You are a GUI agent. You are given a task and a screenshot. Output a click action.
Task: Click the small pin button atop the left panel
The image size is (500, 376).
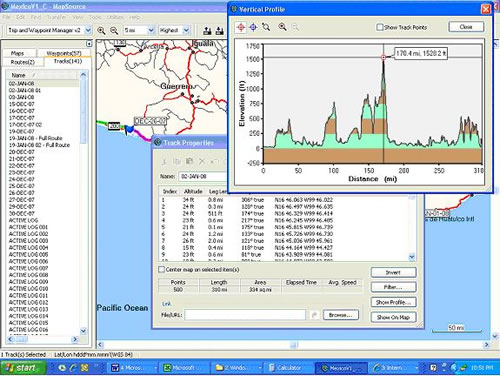89,44
